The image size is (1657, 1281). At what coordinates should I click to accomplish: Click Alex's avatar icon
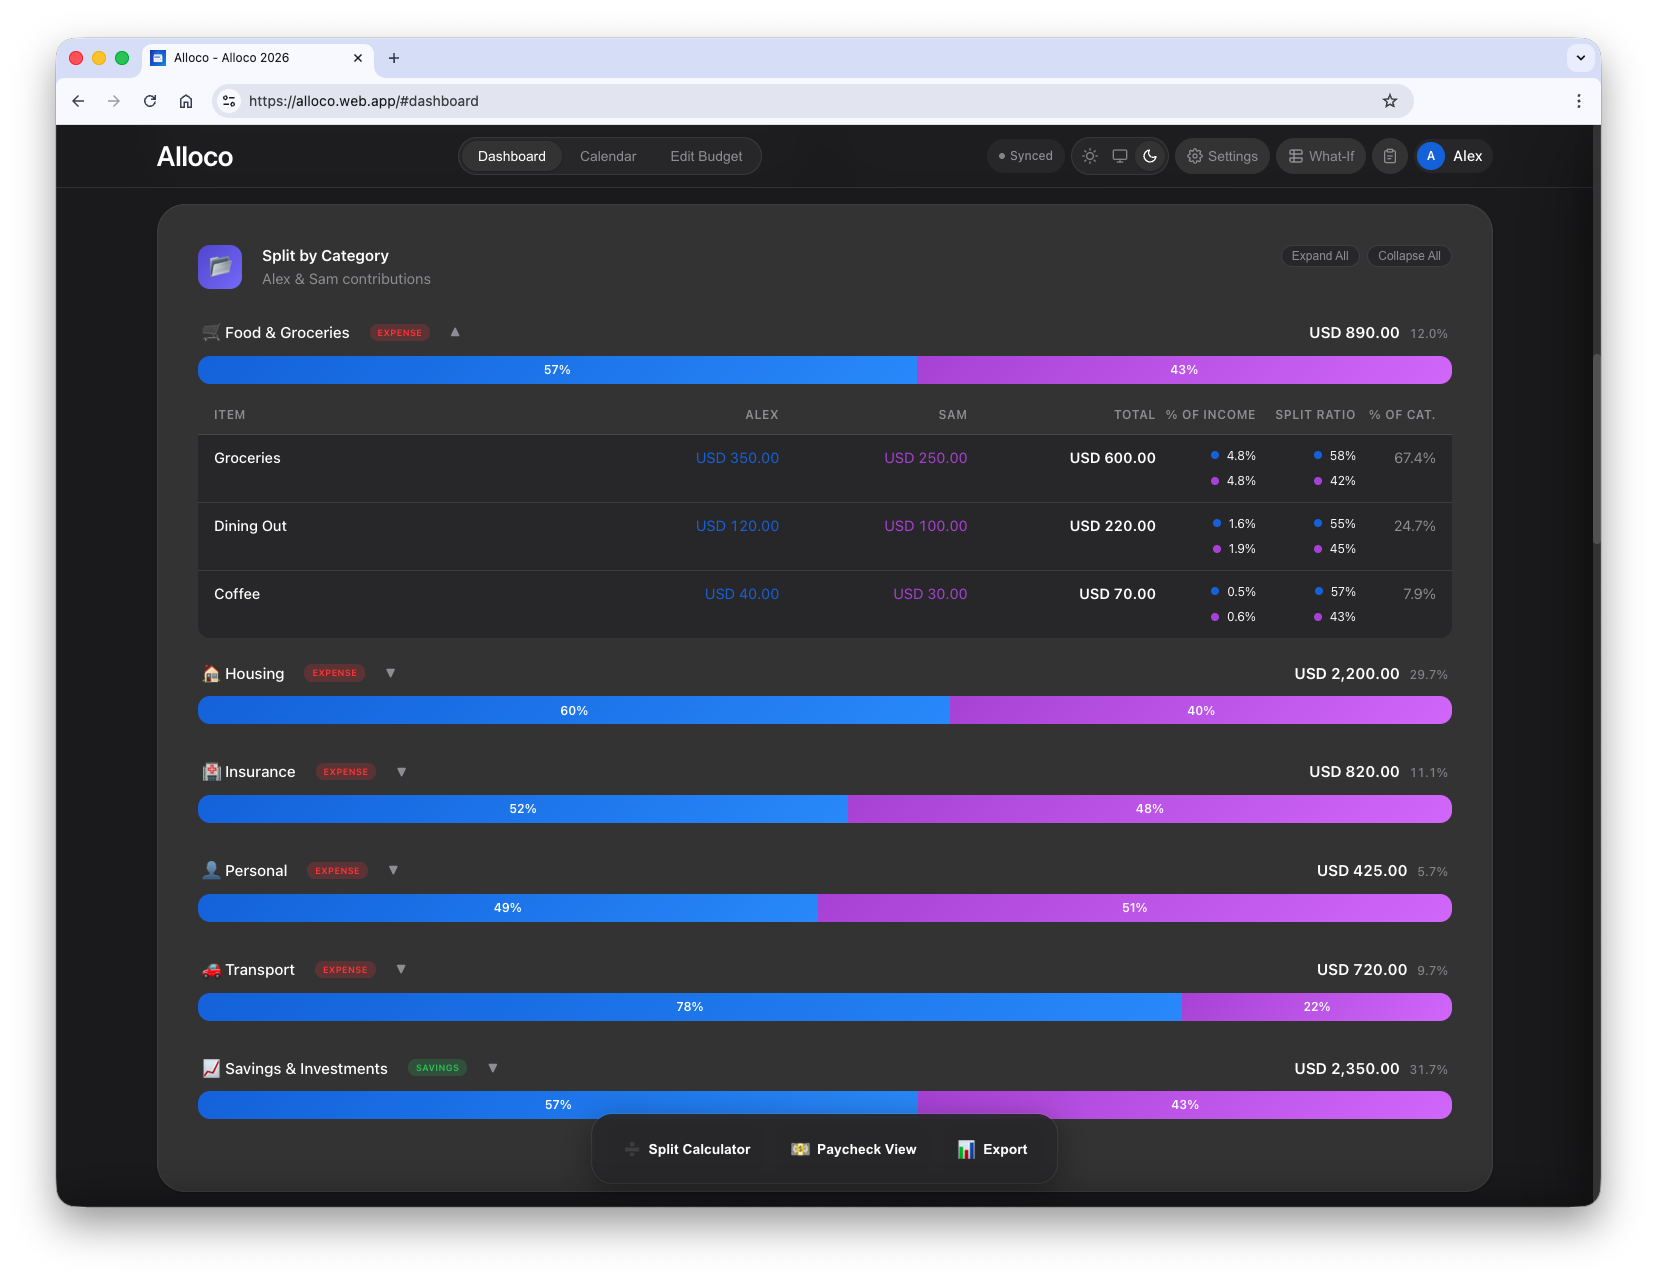click(1431, 156)
